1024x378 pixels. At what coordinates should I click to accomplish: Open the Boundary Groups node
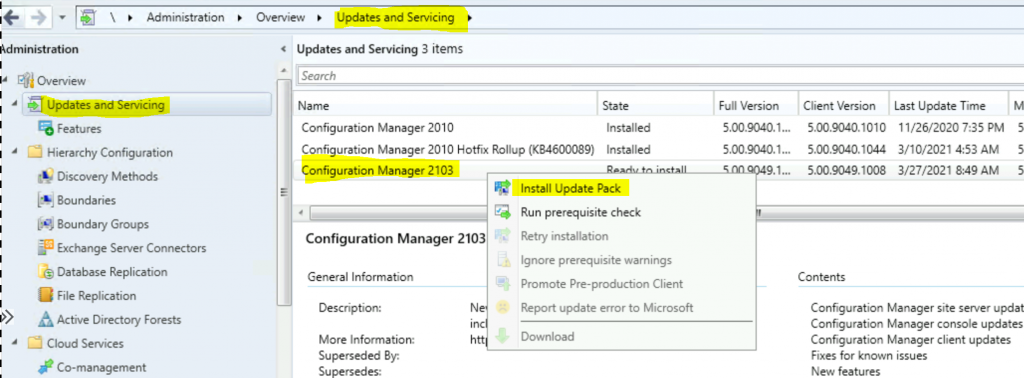coord(103,224)
